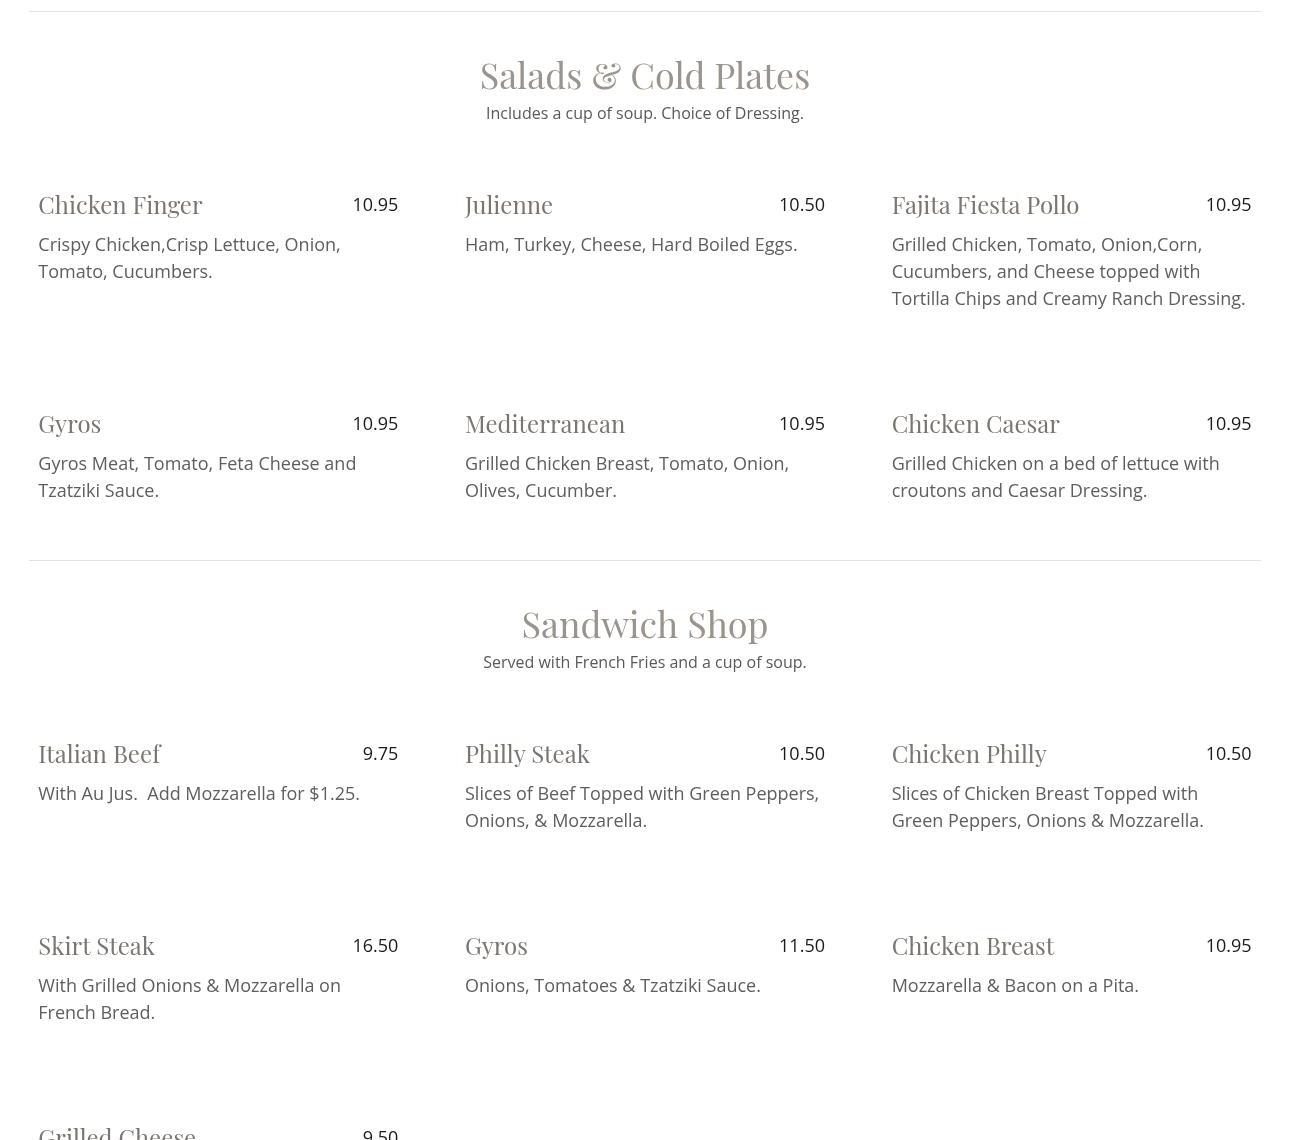Select the Chicken Breast sandwich
This screenshot has width=1290, height=1140.
point(972,946)
